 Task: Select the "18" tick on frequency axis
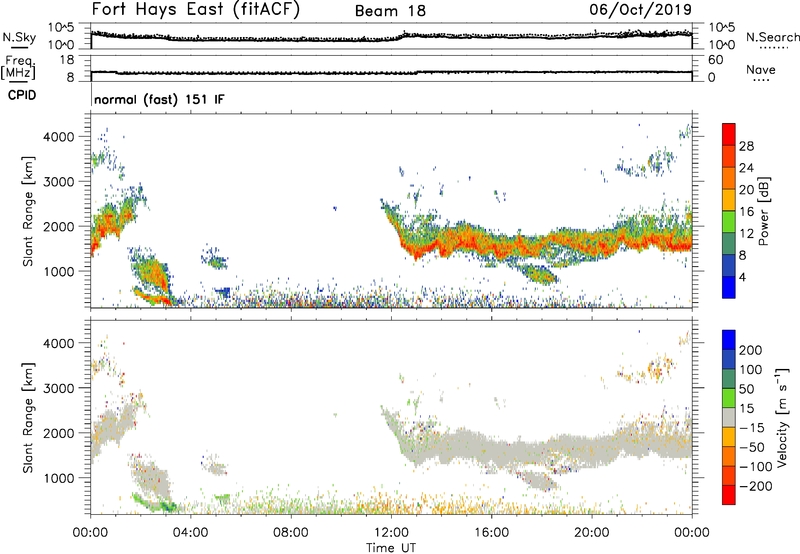point(67,60)
